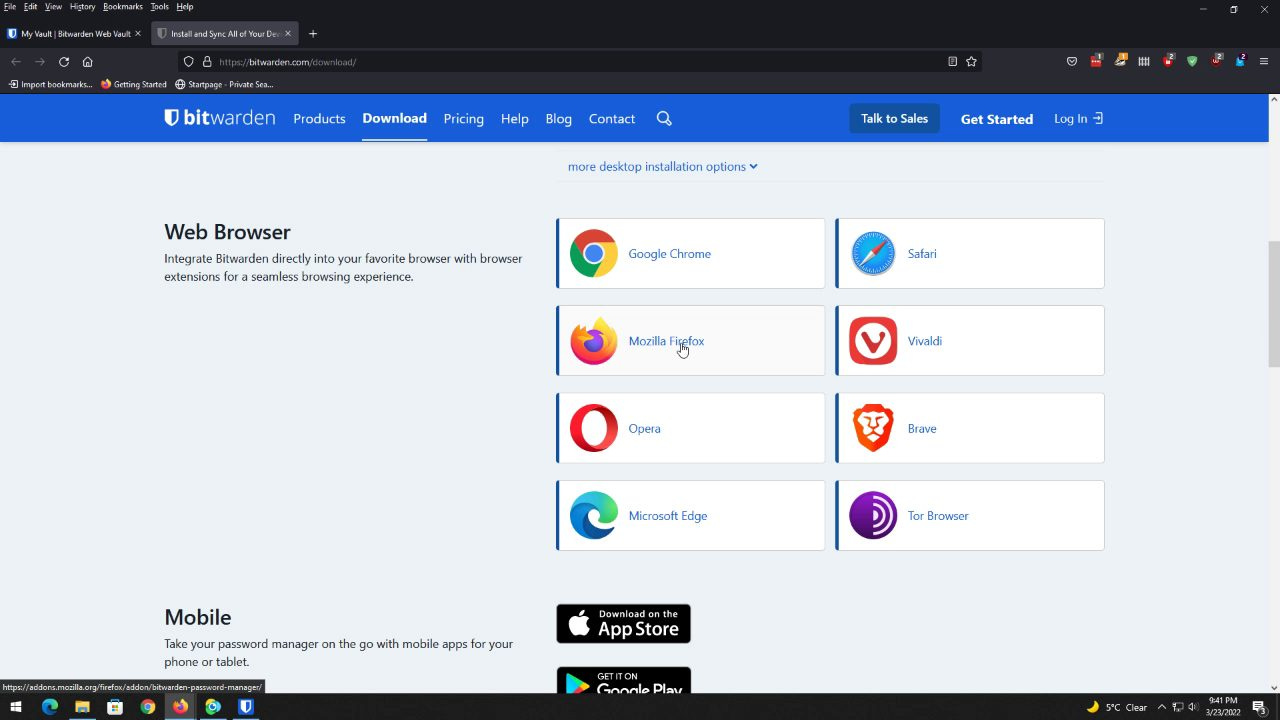Click the Get it on Google Play badge

coord(624,681)
